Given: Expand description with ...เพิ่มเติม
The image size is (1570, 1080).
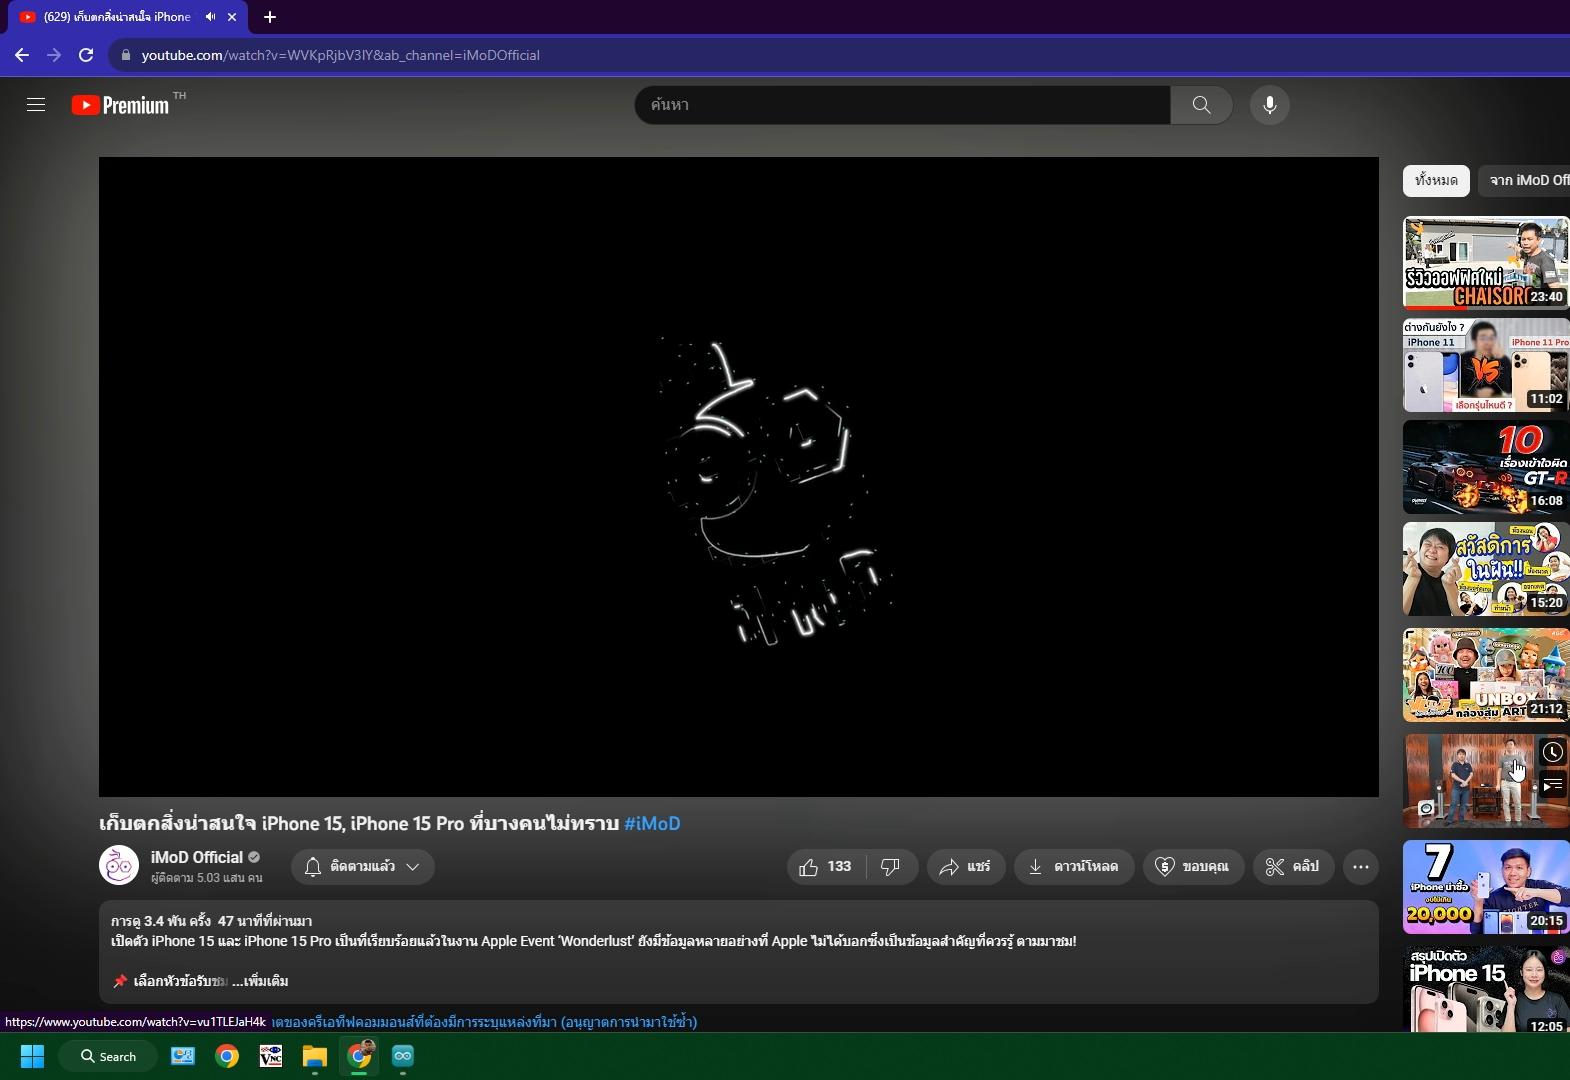Looking at the screenshot, I should (x=260, y=981).
